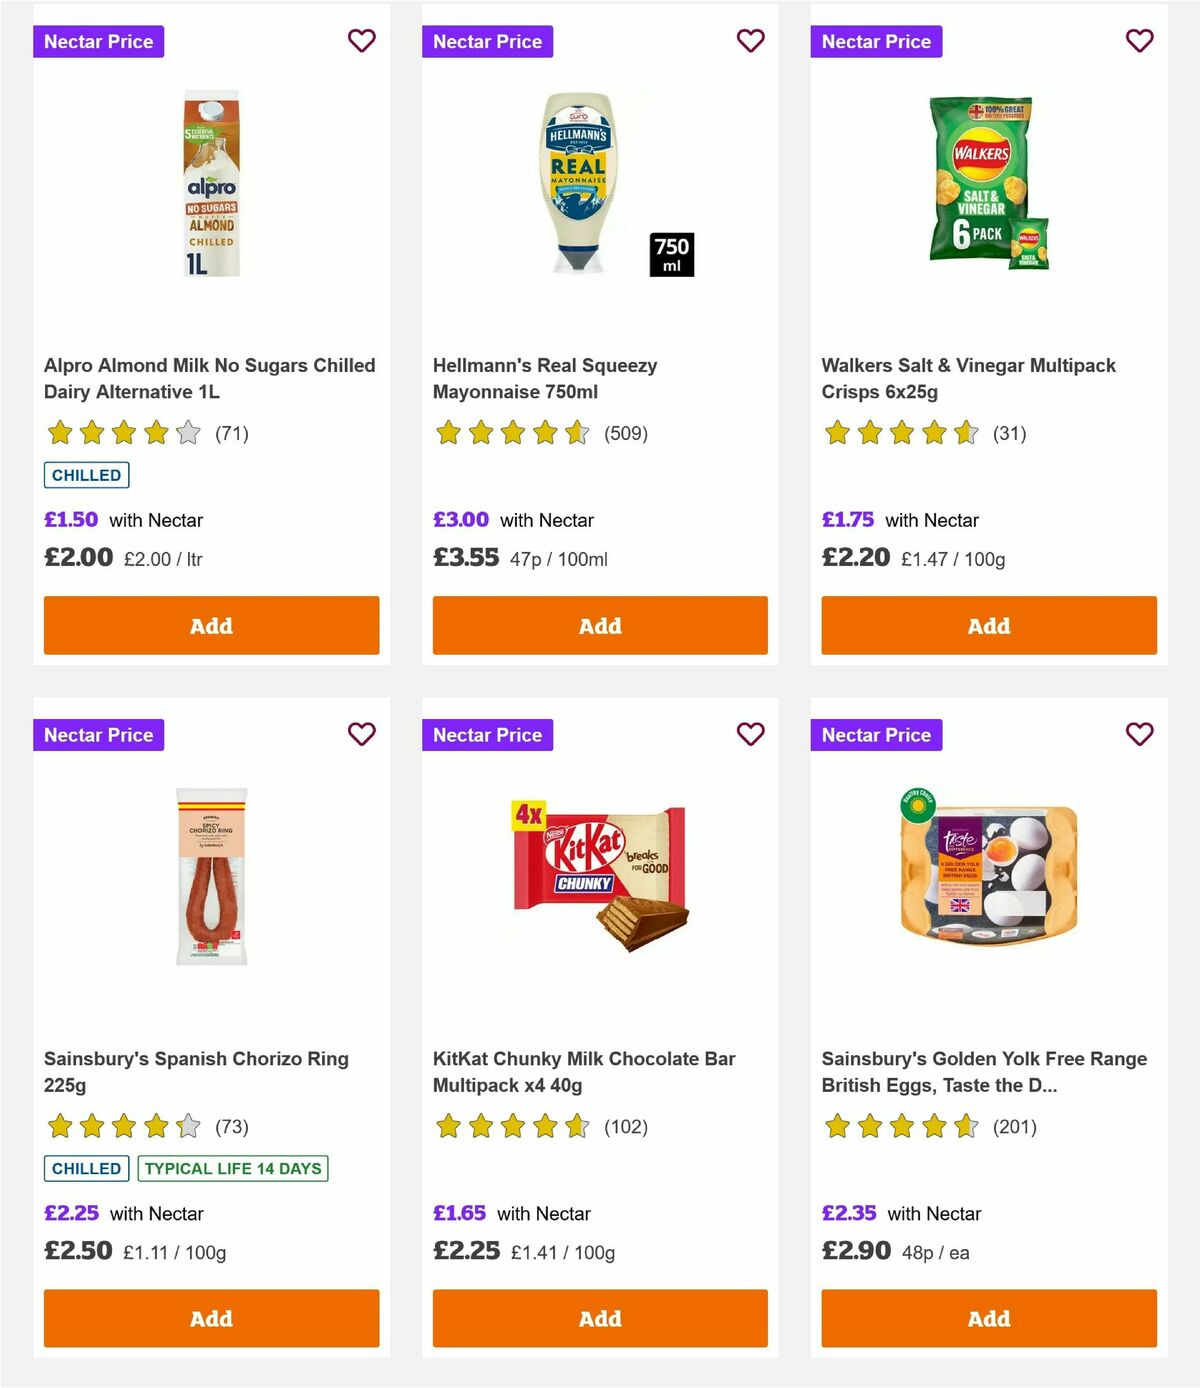This screenshot has width=1200, height=1388.
Task: Click the CHILLED tag on Alpro card
Action: [x=86, y=474]
